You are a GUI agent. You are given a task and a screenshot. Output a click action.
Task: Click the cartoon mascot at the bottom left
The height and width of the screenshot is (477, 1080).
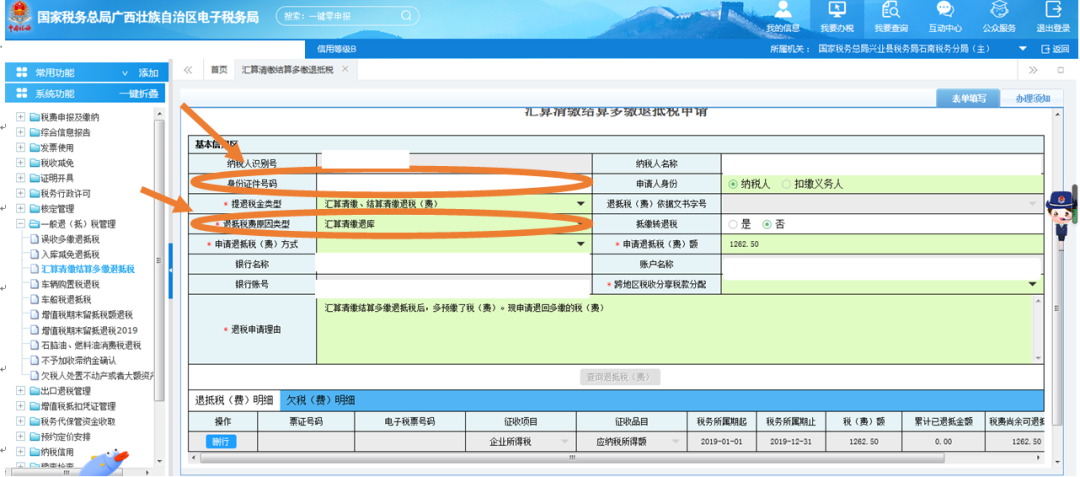[x=103, y=463]
